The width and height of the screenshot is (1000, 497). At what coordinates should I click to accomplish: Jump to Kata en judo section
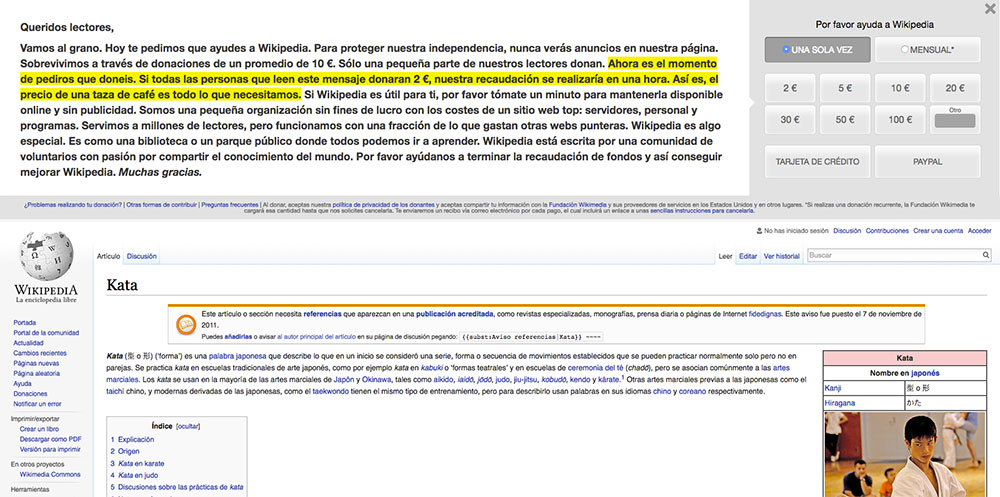click(x=134, y=475)
